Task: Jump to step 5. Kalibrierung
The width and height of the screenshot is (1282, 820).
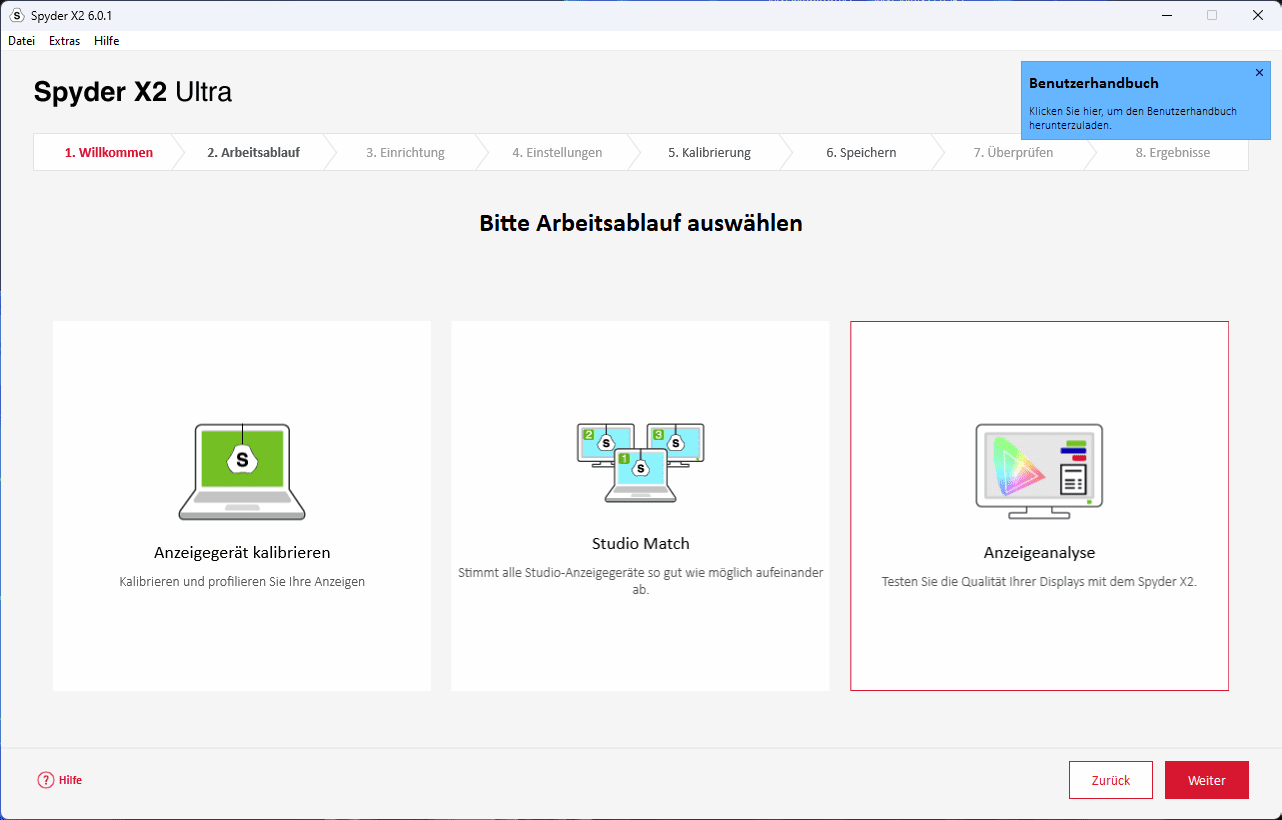Action: (x=709, y=153)
